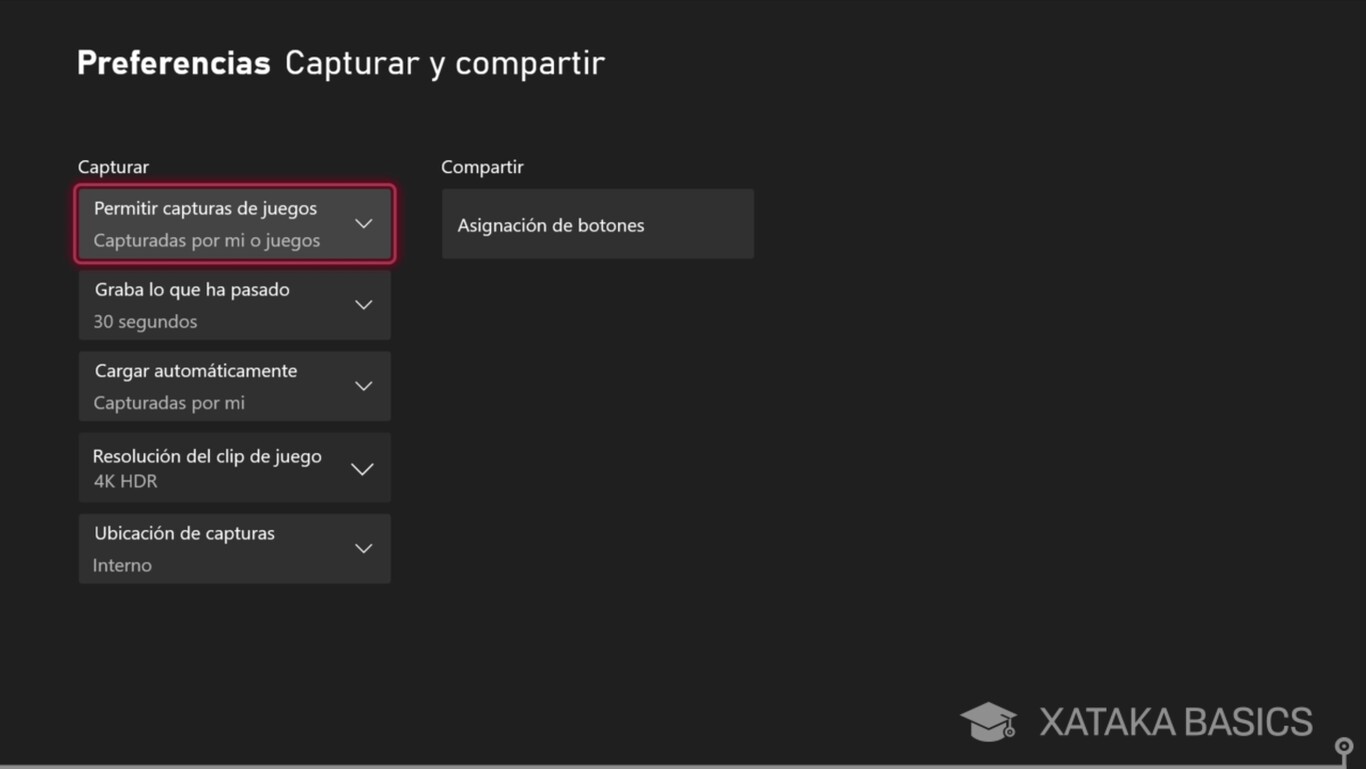The width and height of the screenshot is (1366, 769).
Task: Open the "Cargar automáticamente" dropdown
Action: (x=234, y=386)
